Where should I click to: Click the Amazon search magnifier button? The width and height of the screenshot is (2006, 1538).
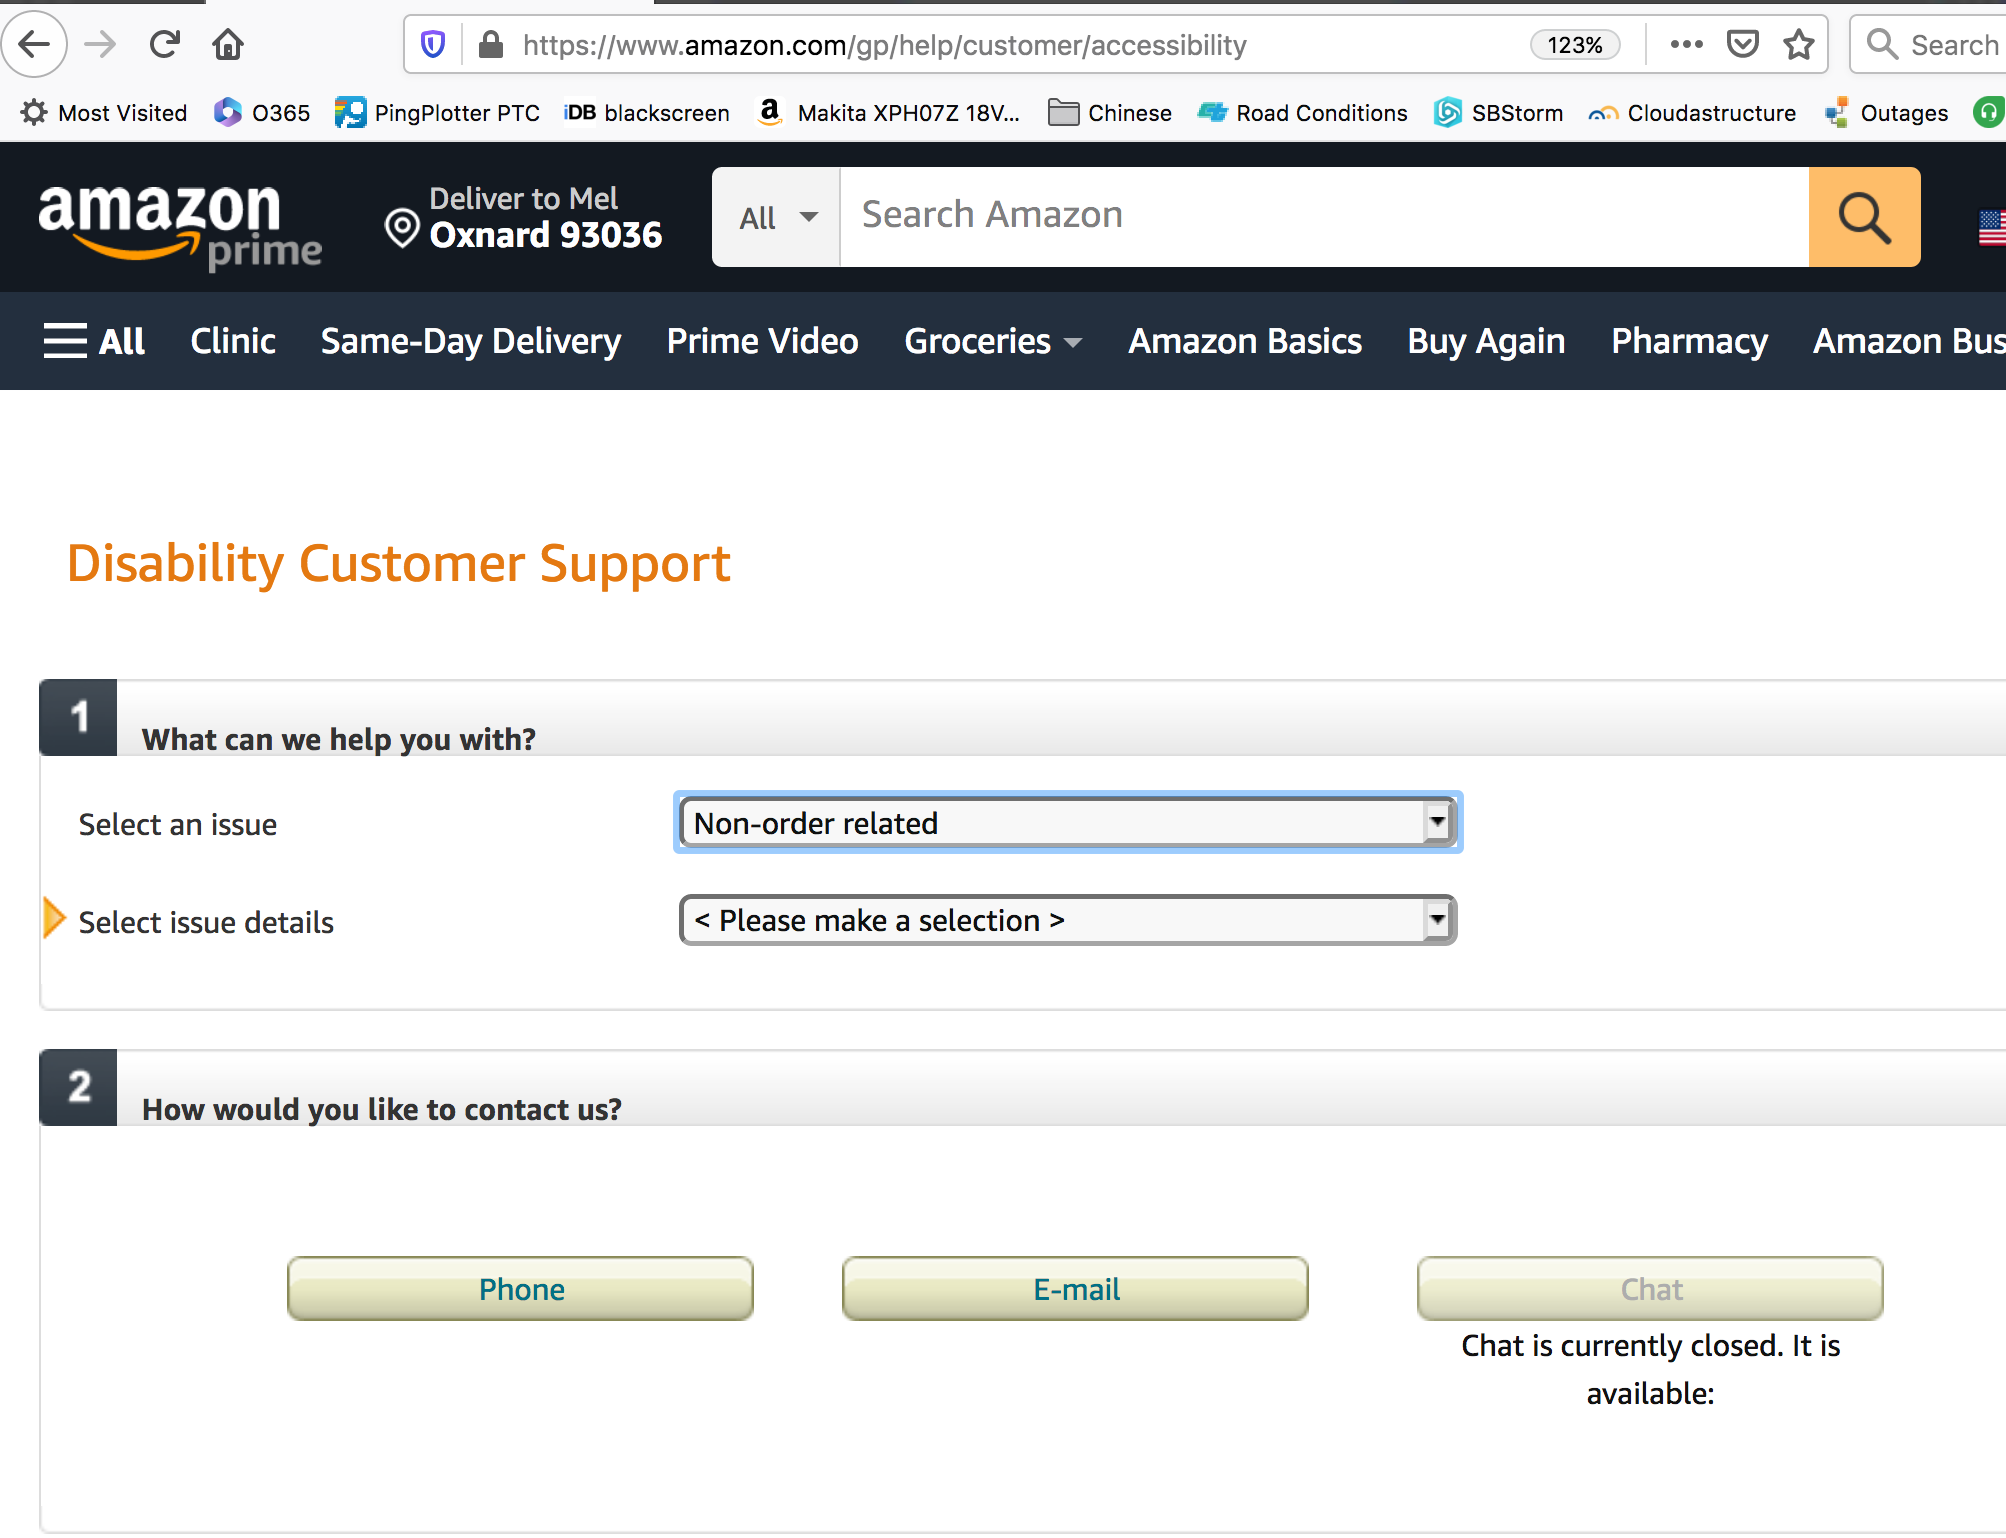[1864, 217]
